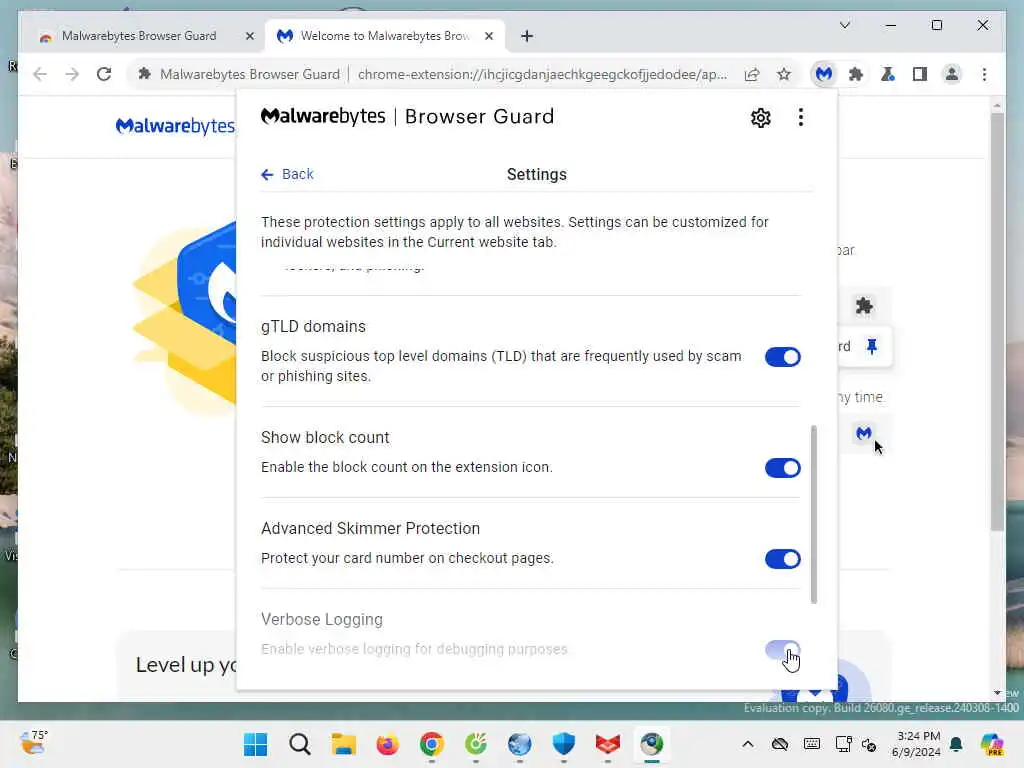Click the page vertical scrollbar
1024x768 pixels.
(x=997, y=321)
